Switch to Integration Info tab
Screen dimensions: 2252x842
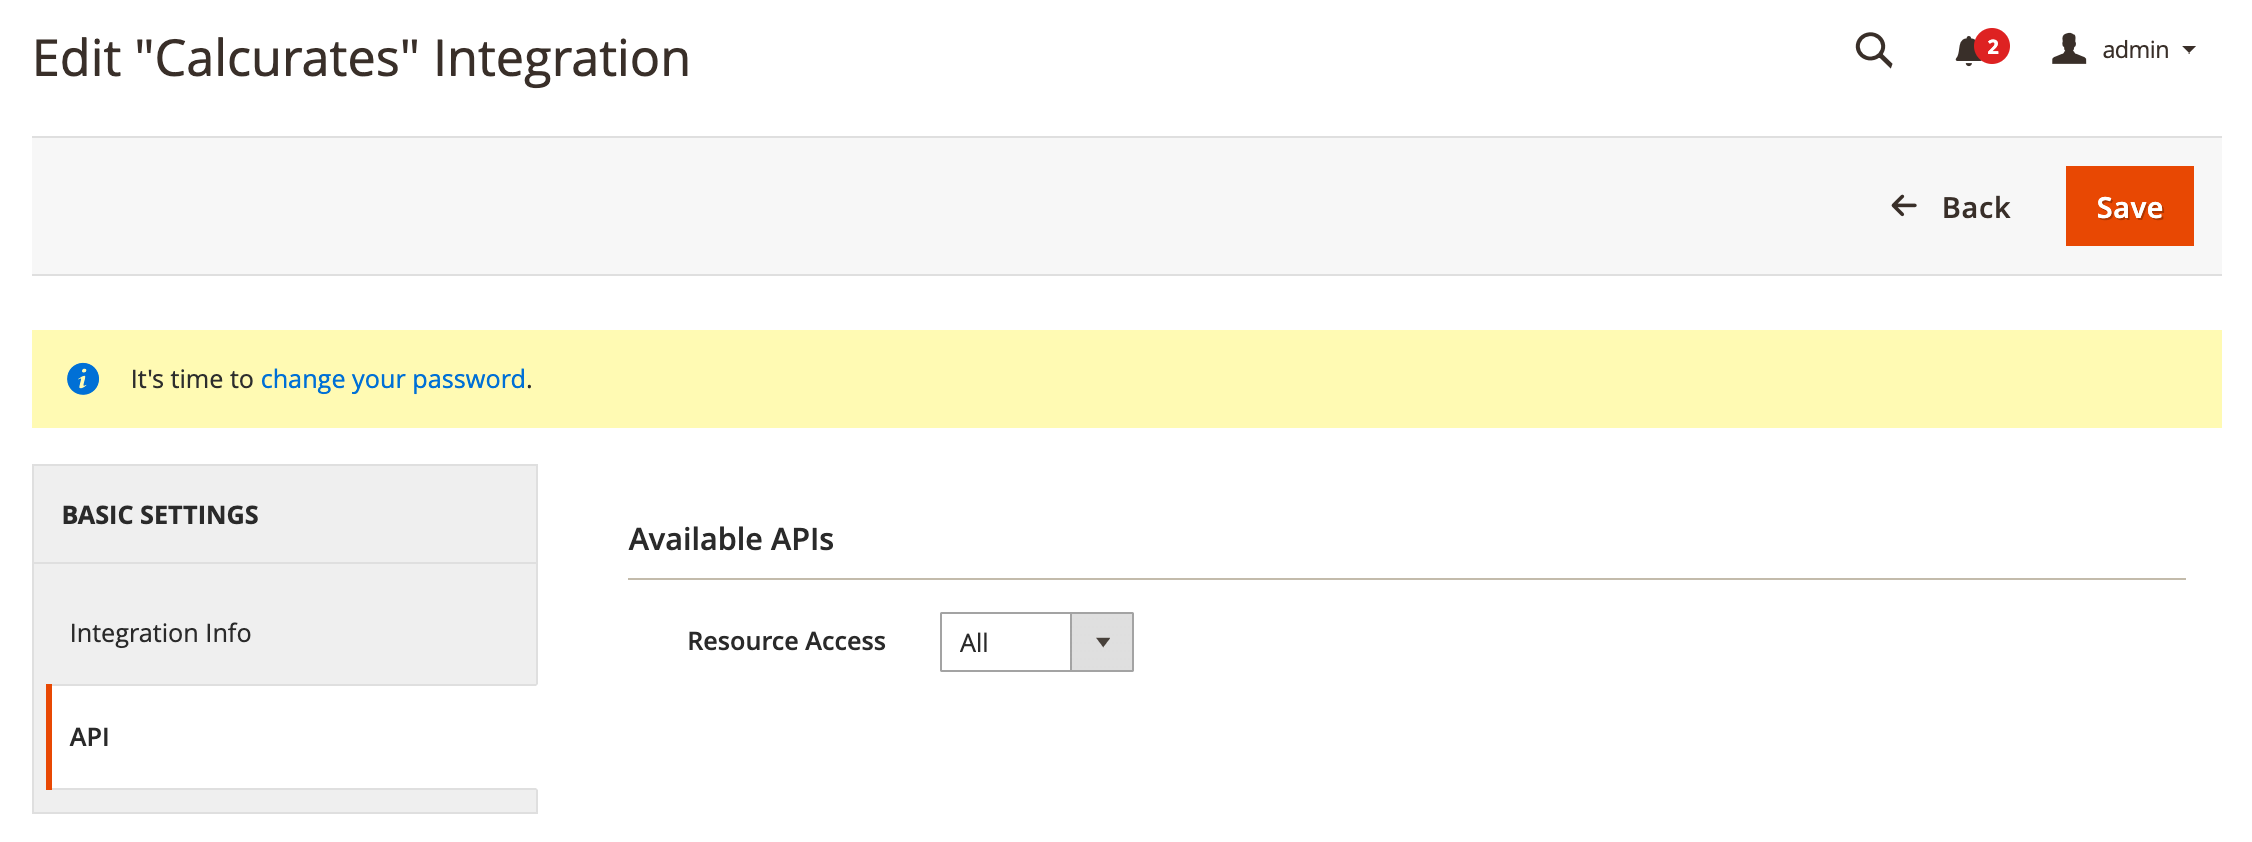(x=285, y=633)
